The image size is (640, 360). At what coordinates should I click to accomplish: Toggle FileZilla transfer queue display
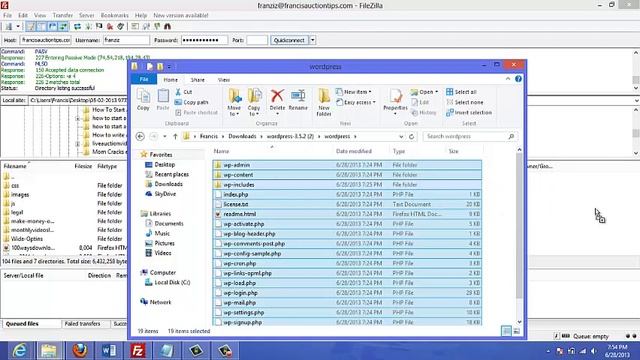pyautogui.click(x=63, y=27)
